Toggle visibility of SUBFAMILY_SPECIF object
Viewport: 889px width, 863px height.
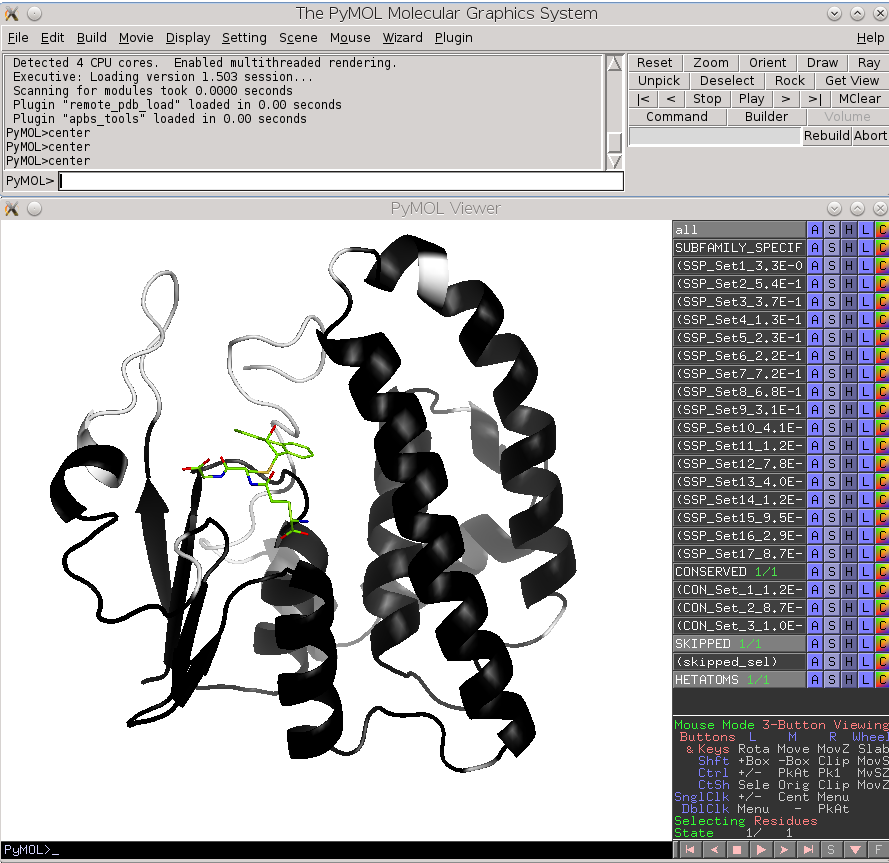click(x=739, y=248)
